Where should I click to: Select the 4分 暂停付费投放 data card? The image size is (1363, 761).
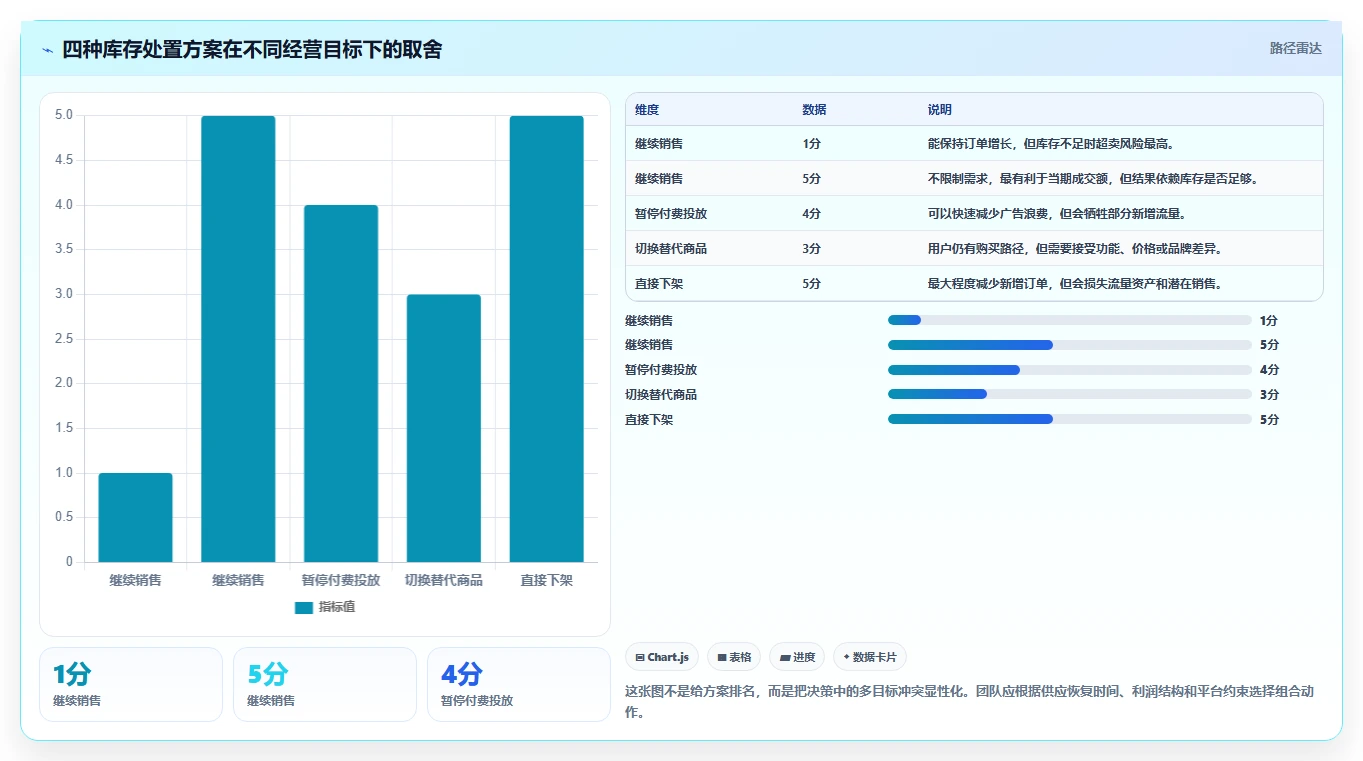coord(519,684)
